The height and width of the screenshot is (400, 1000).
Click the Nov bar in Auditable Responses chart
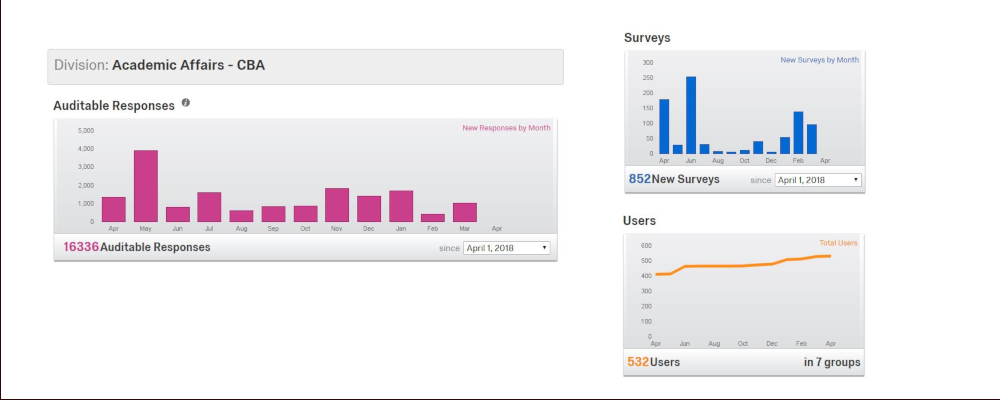[x=337, y=205]
